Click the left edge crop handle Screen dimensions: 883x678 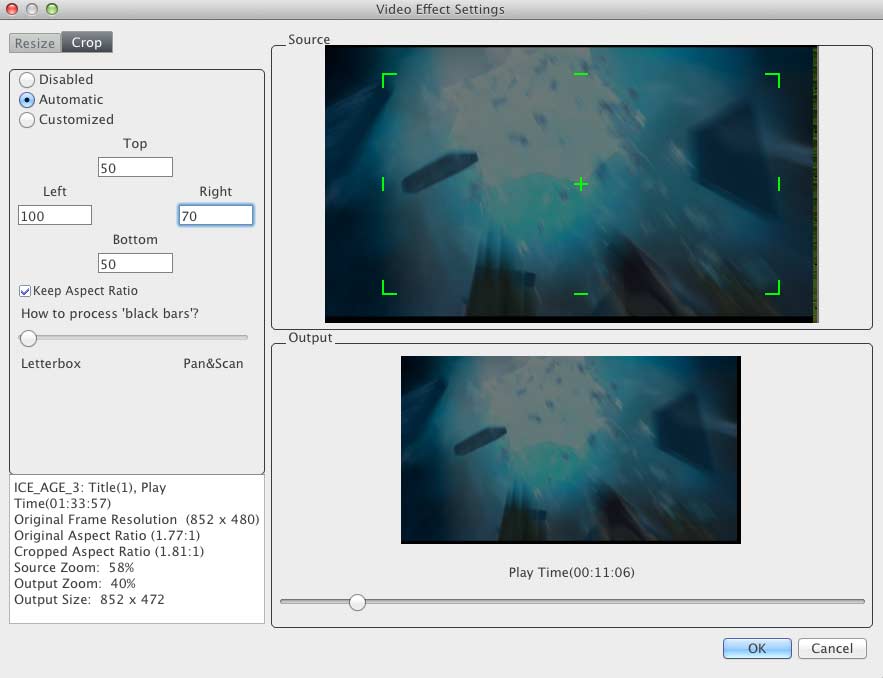click(x=383, y=184)
